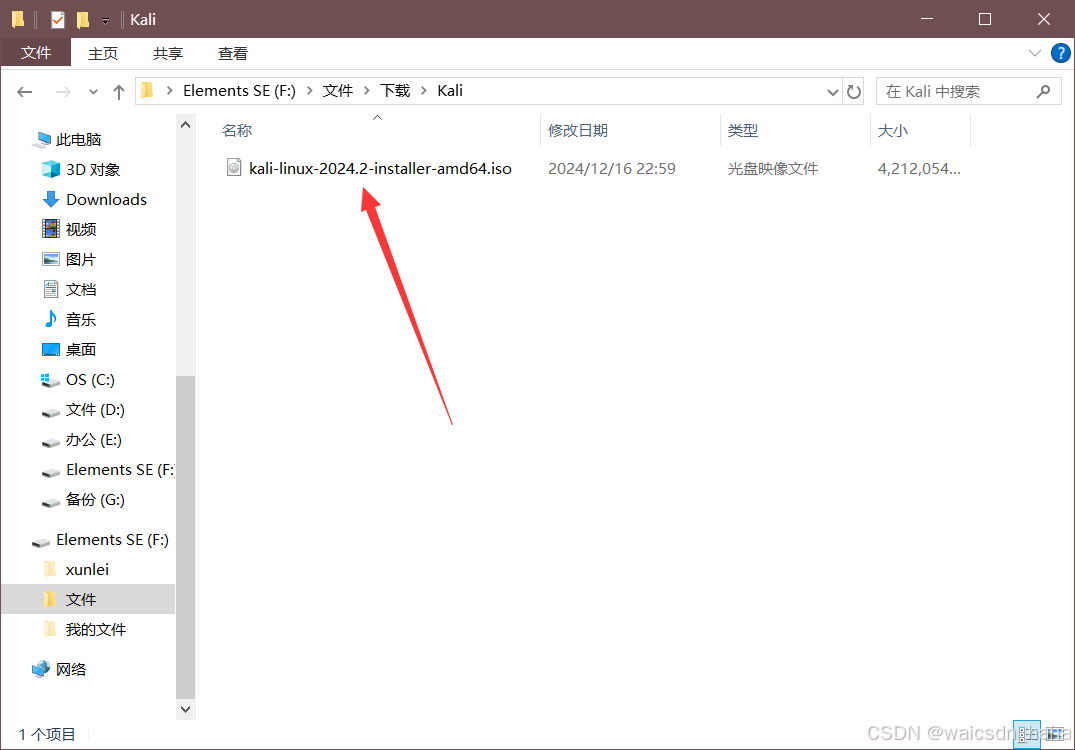Click the navigation pane scroll-down arrow
Viewport: 1075px width, 750px height.
185,709
